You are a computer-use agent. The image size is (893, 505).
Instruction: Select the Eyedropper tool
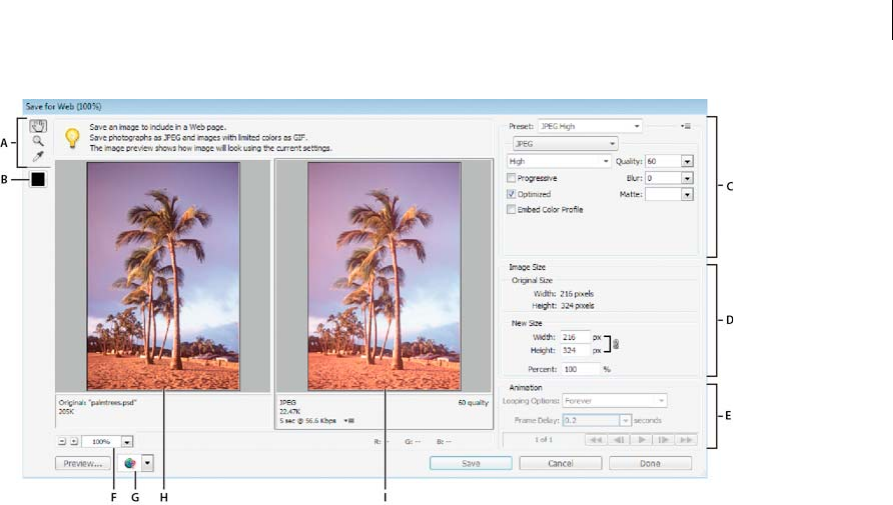pyautogui.click(x=38, y=156)
